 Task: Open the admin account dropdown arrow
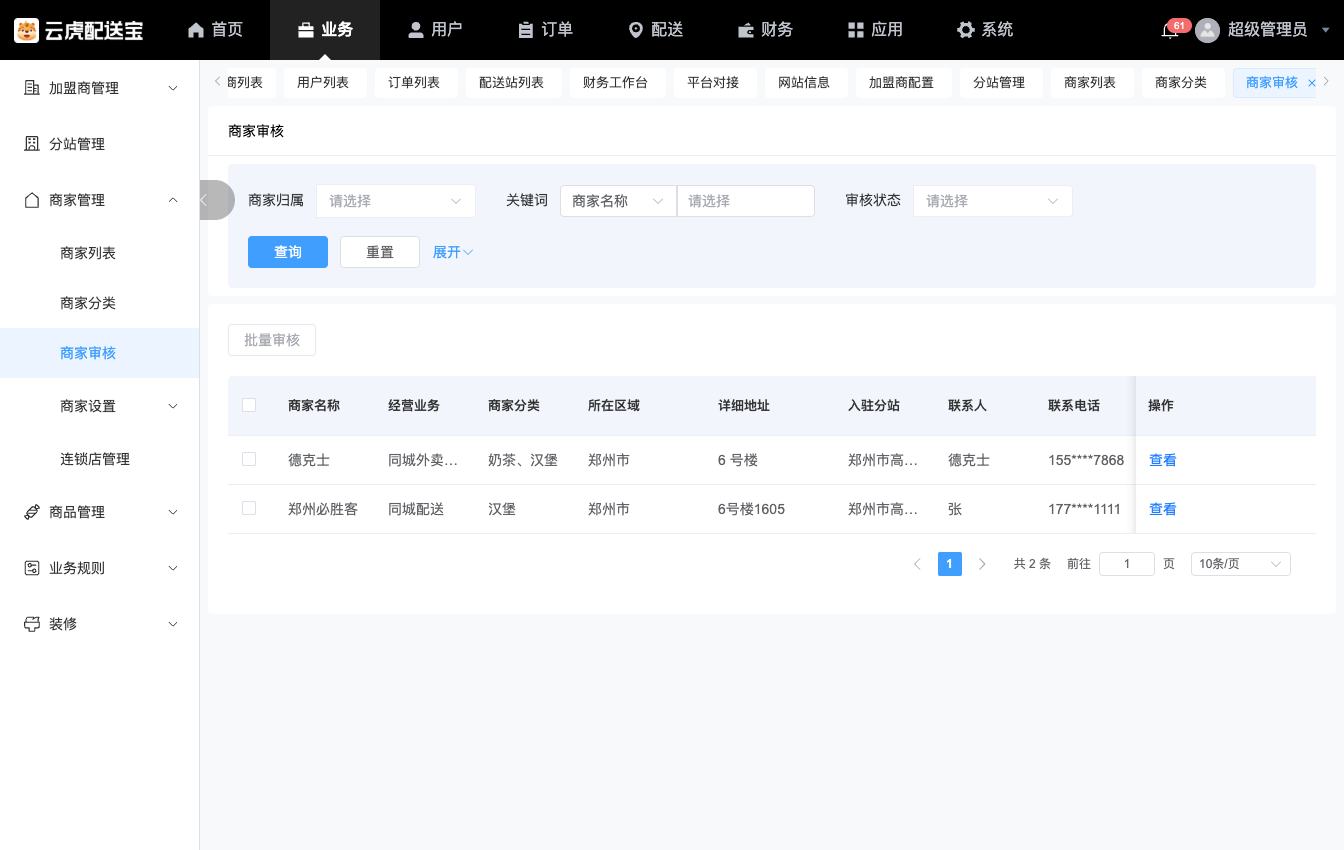click(1326, 30)
